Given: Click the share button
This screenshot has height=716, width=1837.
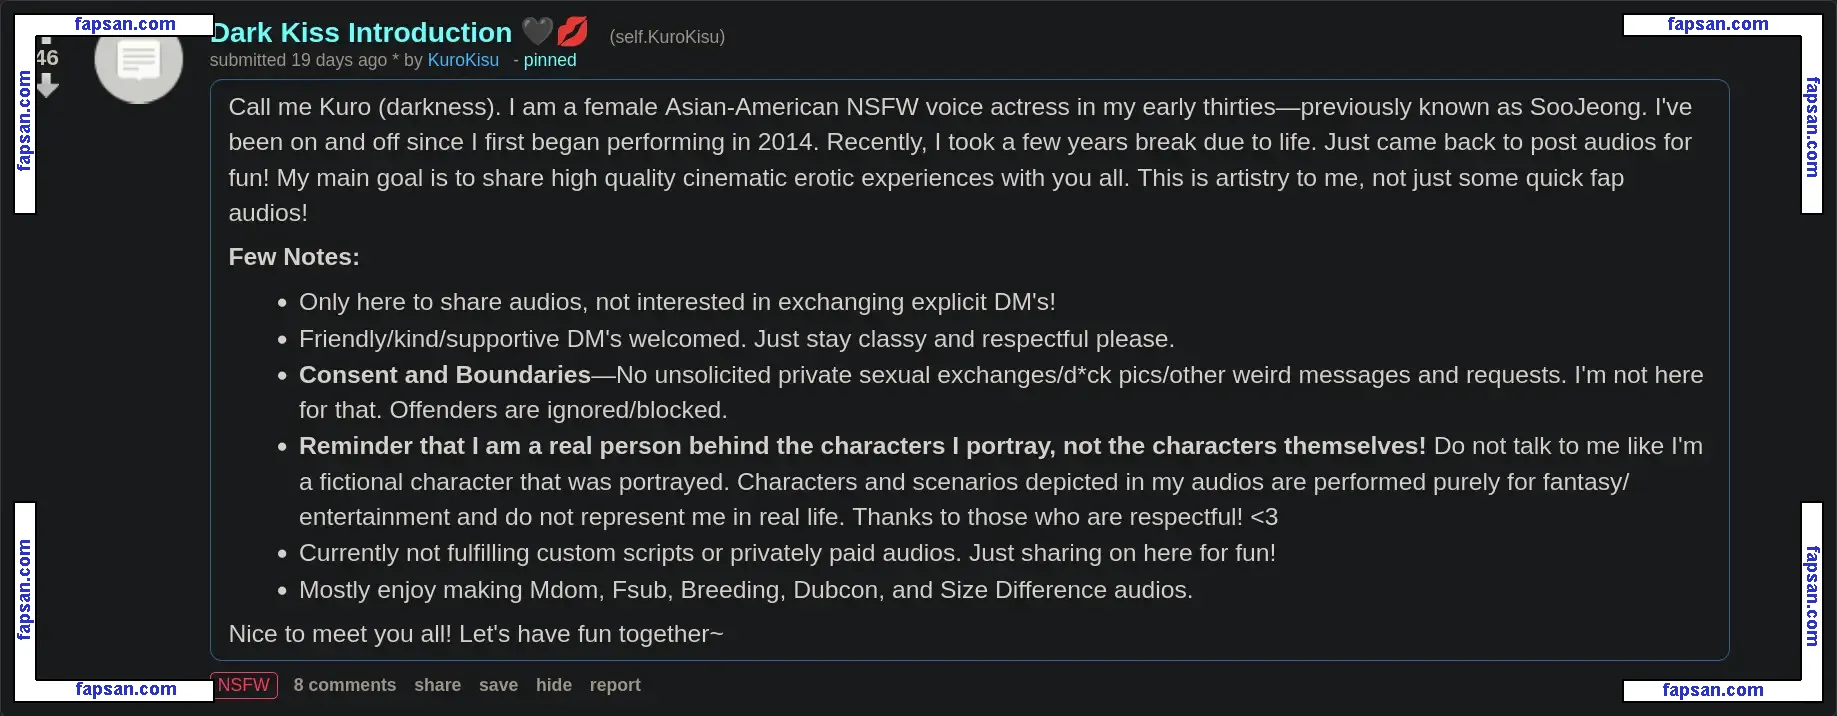Looking at the screenshot, I should coord(438,685).
